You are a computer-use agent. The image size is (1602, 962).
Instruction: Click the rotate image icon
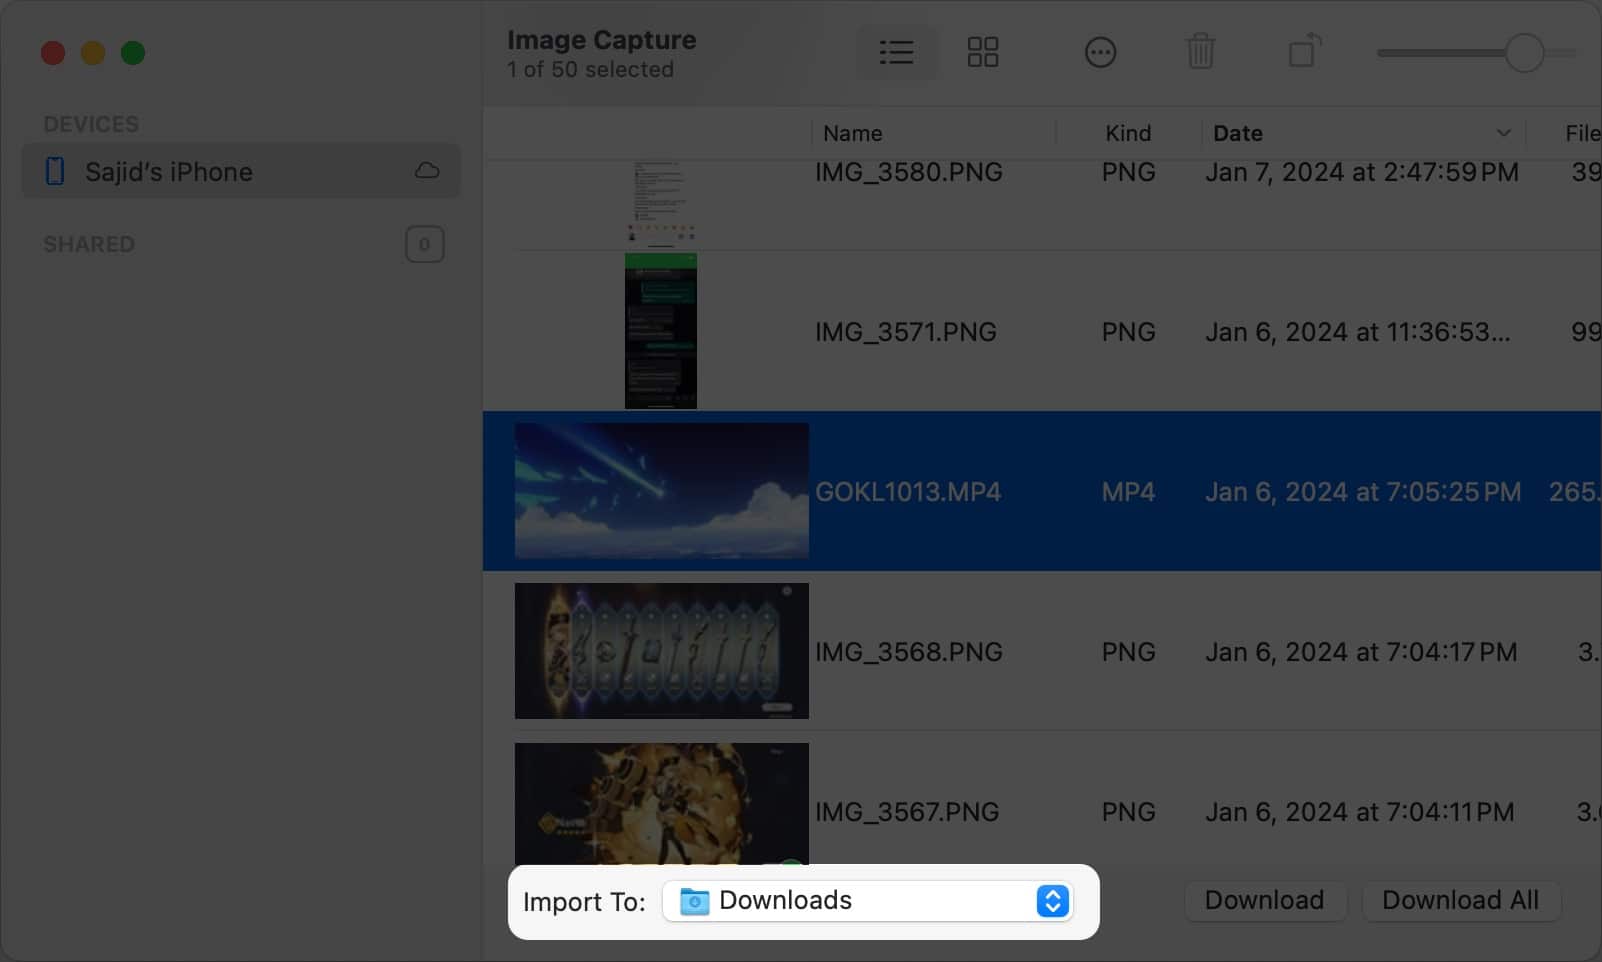pyautogui.click(x=1304, y=51)
